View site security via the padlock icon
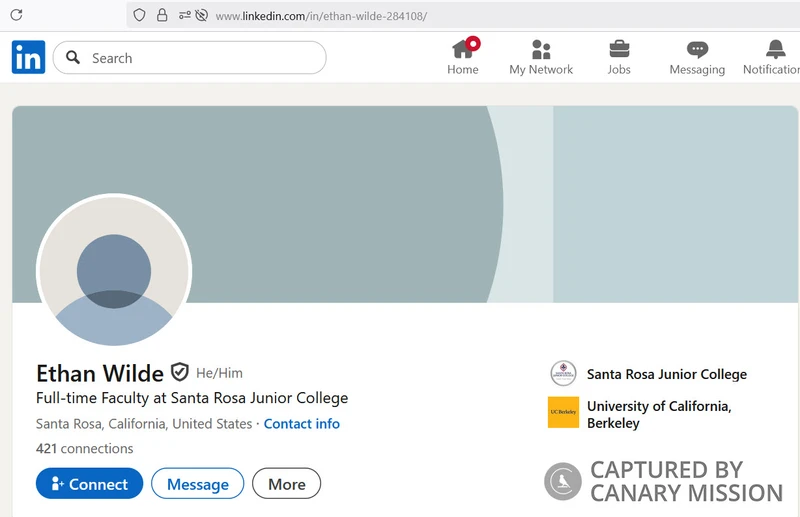Screen dimensions: 800x517 point(162,15)
